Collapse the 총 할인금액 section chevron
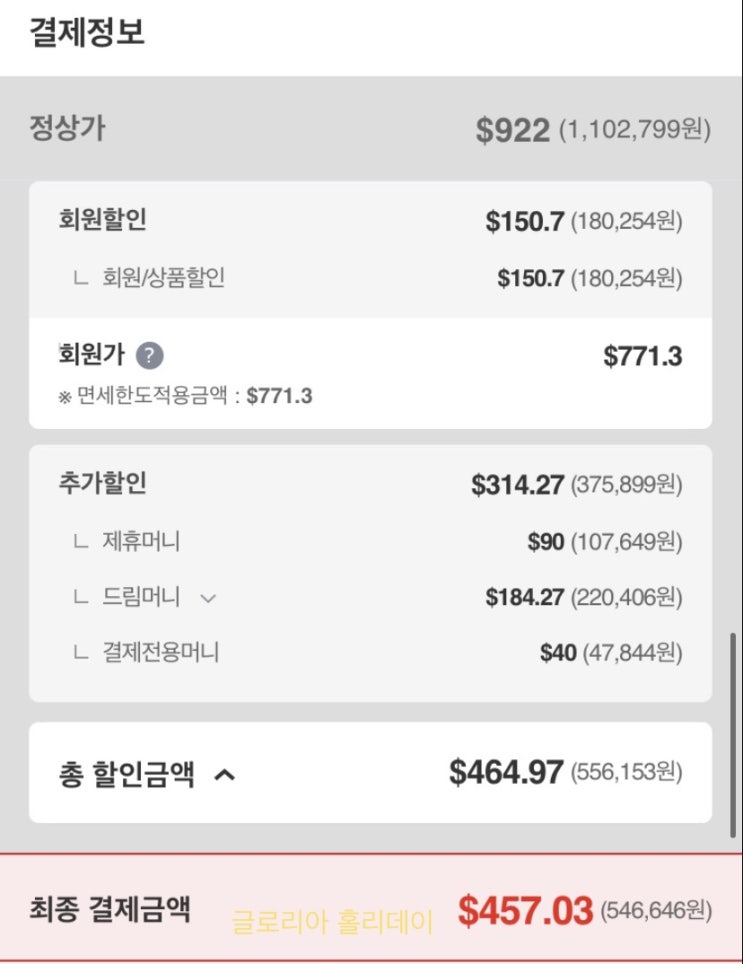Image resolution: width=743 pixels, height=964 pixels. [225, 773]
